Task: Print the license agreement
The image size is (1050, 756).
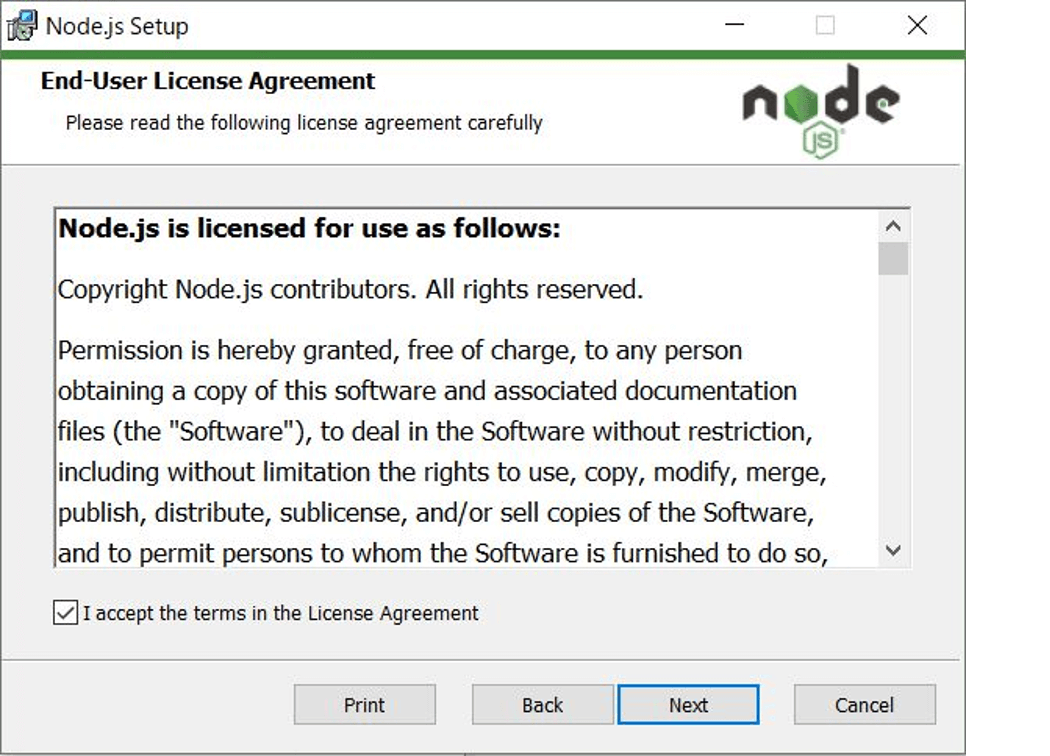Action: 364,704
